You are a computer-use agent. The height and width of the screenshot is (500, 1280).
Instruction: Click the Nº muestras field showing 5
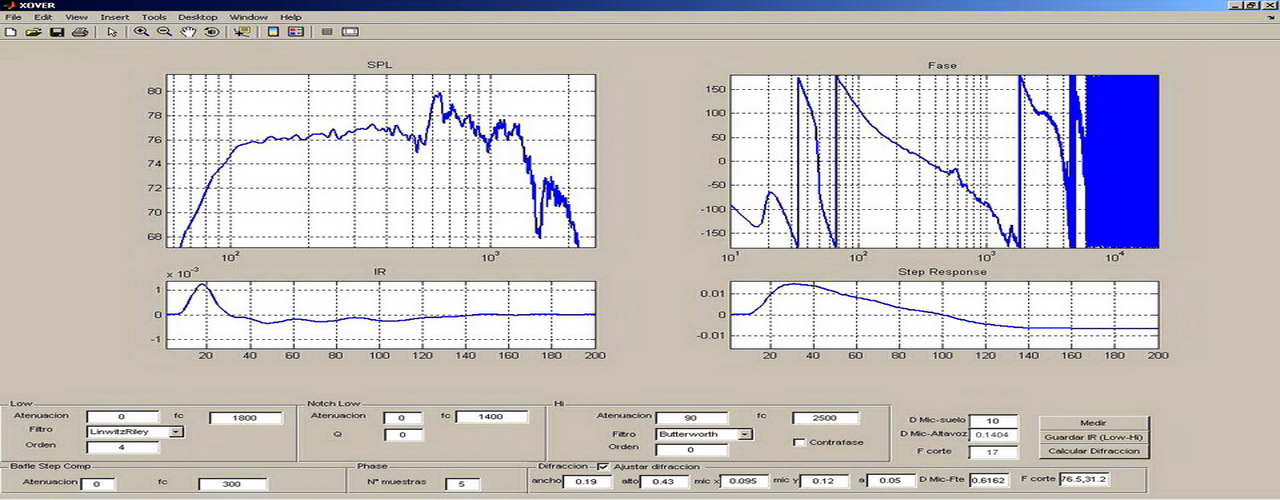point(462,484)
